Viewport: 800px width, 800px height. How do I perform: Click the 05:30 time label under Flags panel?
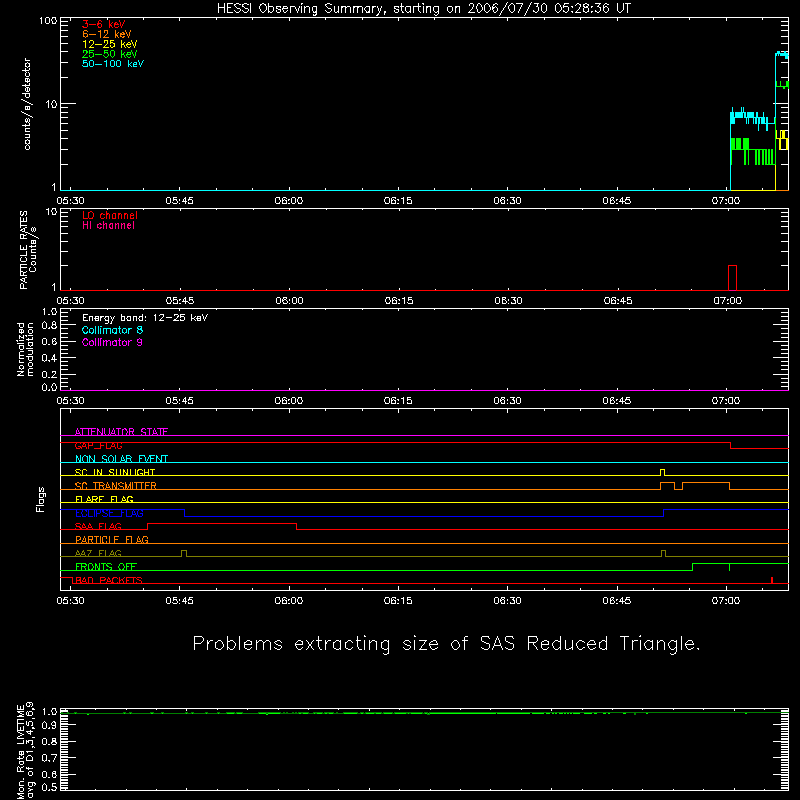click(70, 601)
